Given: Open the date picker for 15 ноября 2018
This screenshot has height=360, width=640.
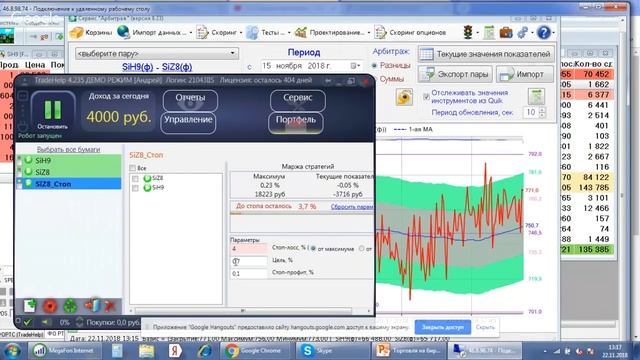Looking at the screenshot, I should coord(355,66).
